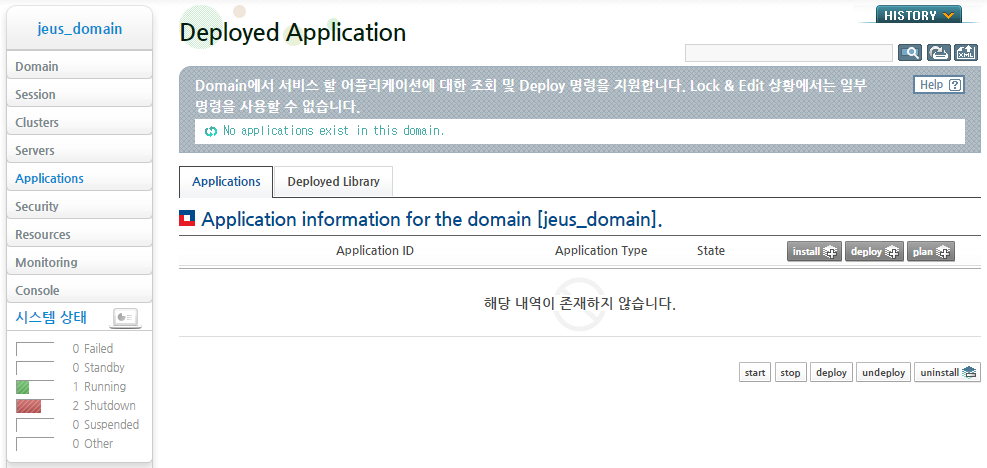This screenshot has width=987, height=468.
Task: Open the Resources menu item
Action: point(79,234)
